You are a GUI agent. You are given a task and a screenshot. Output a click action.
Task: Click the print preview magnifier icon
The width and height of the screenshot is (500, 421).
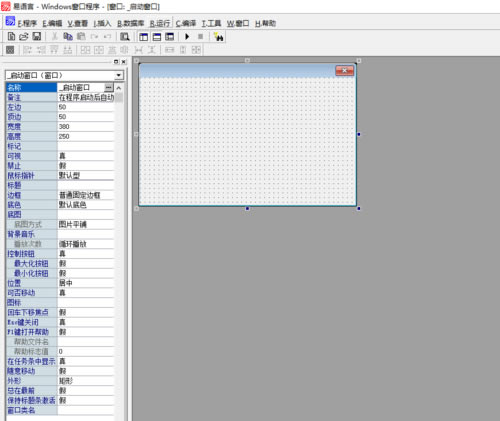125,36
